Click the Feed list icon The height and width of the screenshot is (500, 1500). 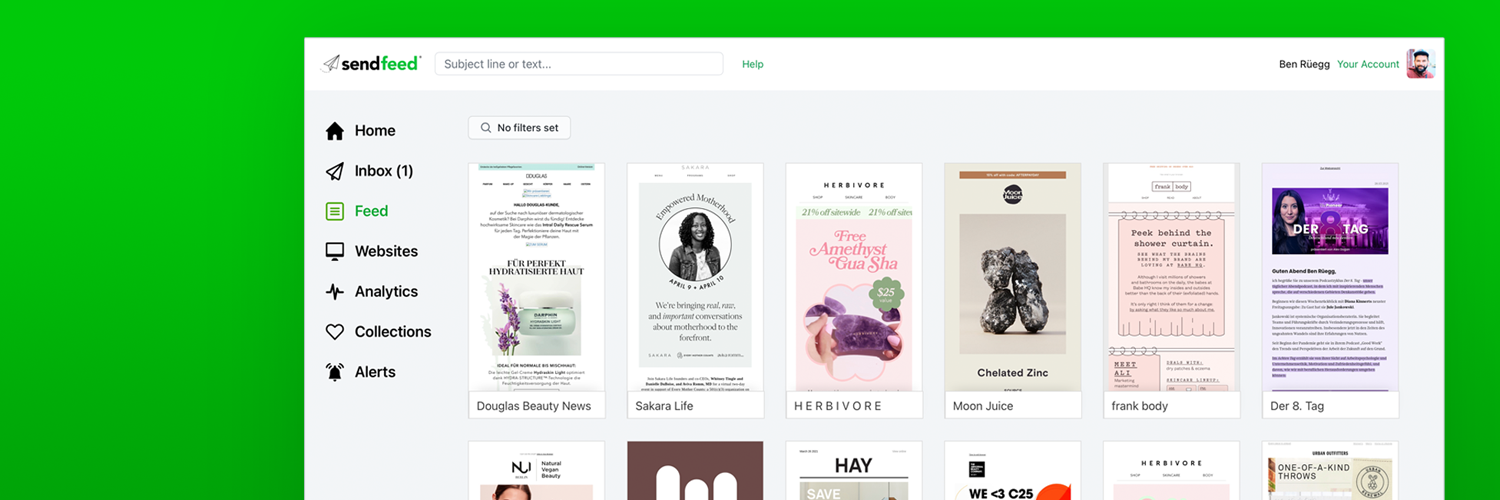click(335, 211)
